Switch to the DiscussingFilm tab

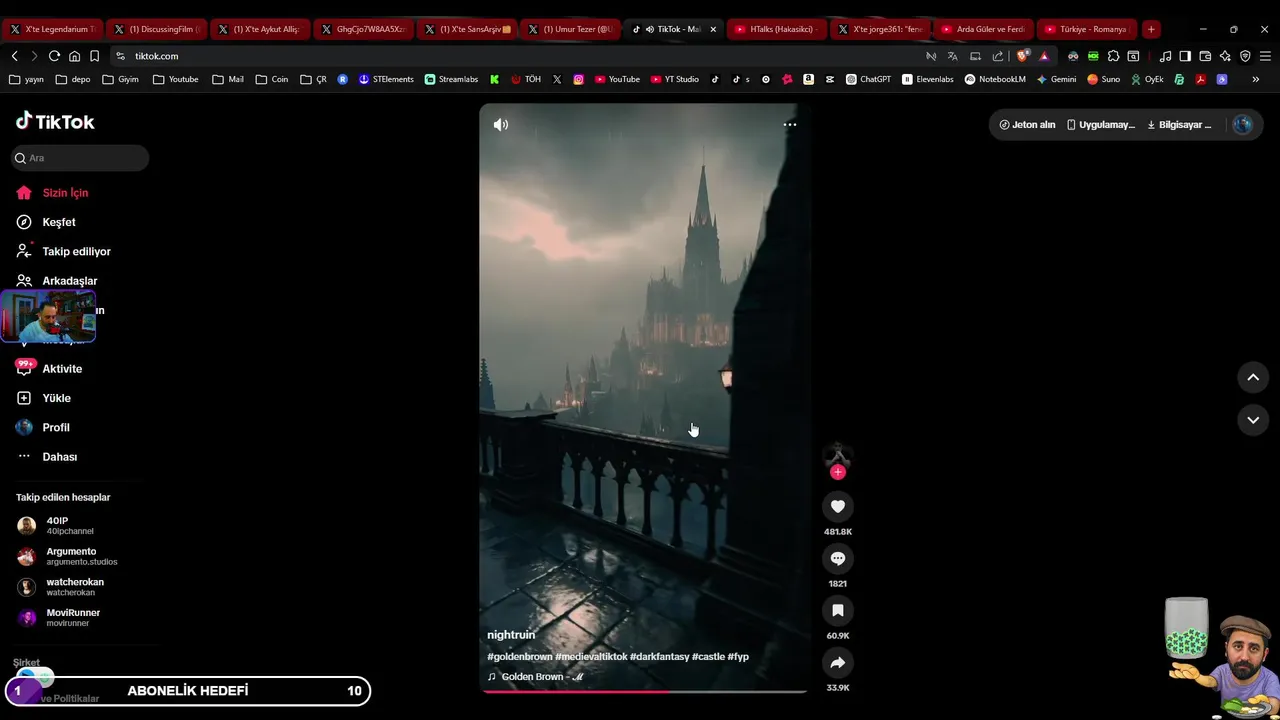click(157, 29)
